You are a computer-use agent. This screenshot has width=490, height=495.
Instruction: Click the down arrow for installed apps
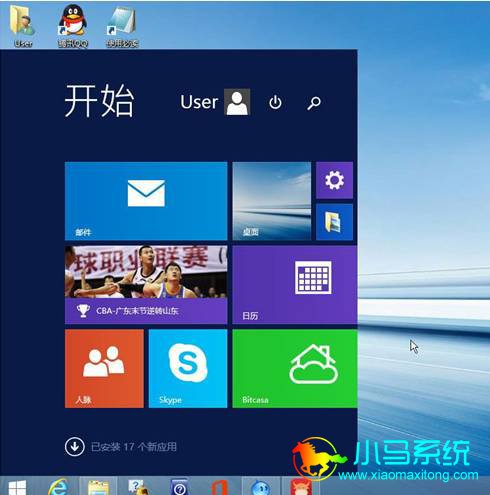coord(75,446)
